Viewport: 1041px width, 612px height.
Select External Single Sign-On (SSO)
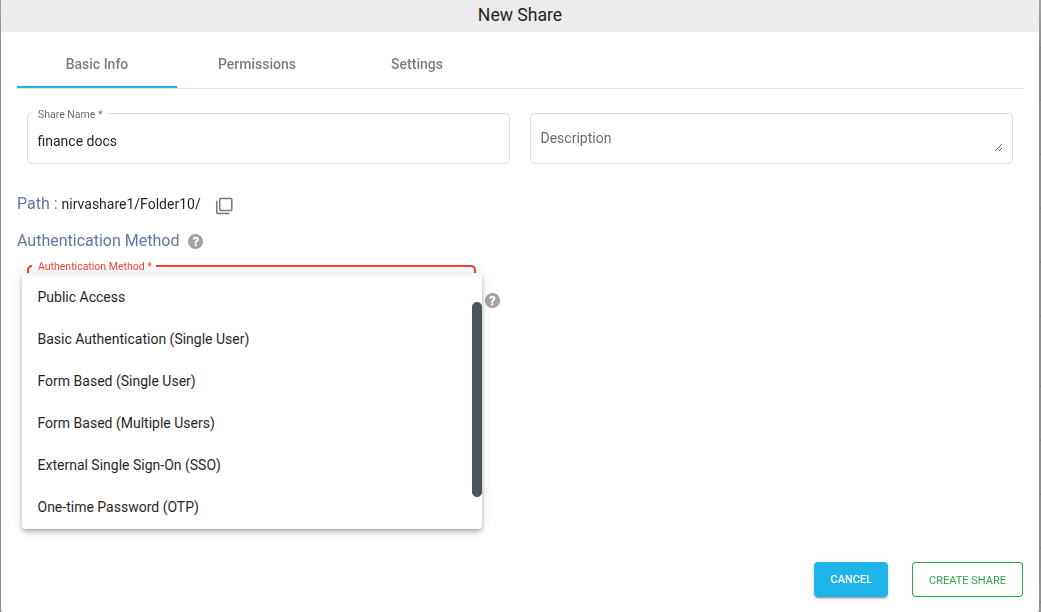(x=129, y=465)
